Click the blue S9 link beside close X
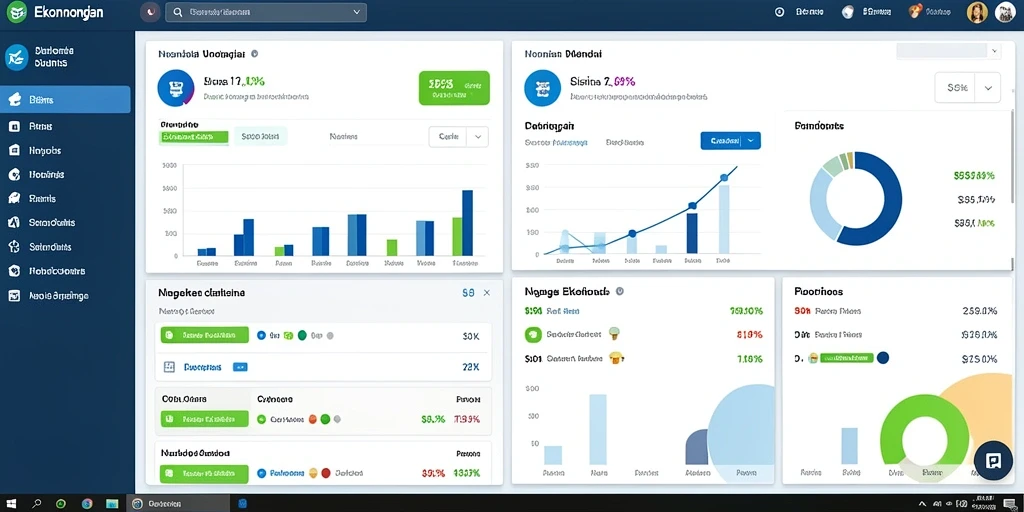1024x512 pixels. (468, 293)
